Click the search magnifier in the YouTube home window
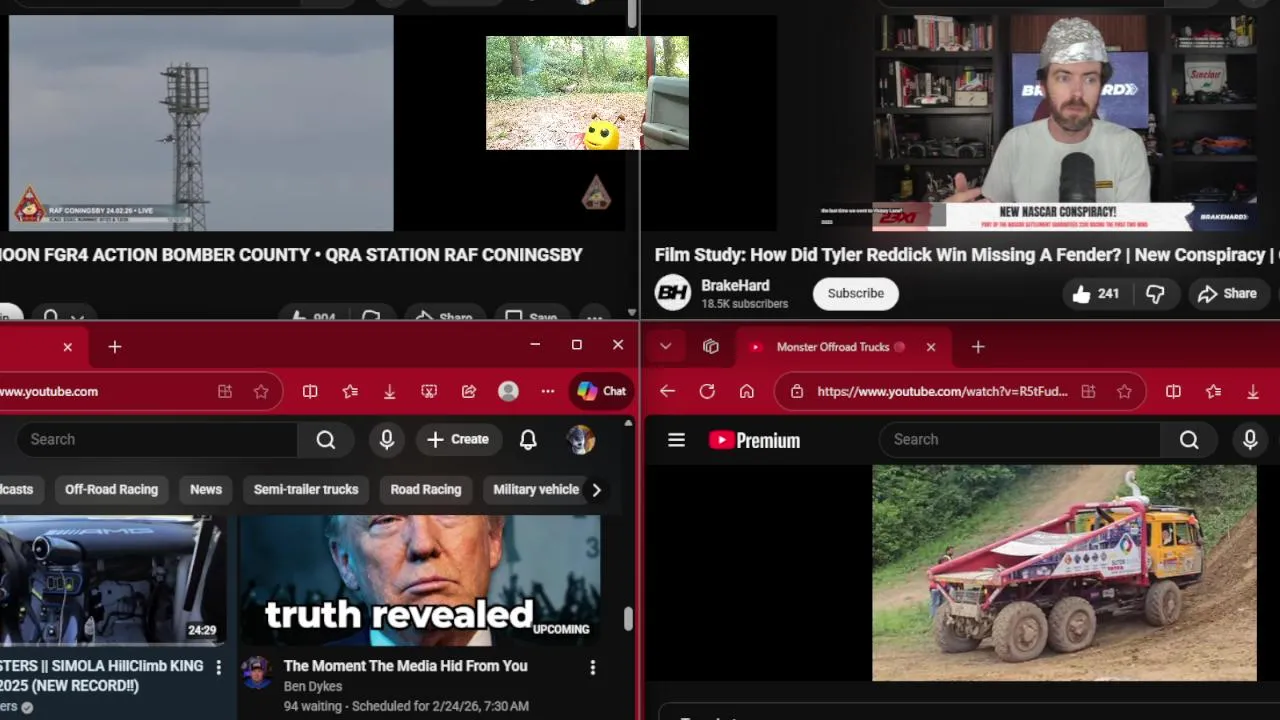This screenshot has width=1280, height=720. (326, 439)
